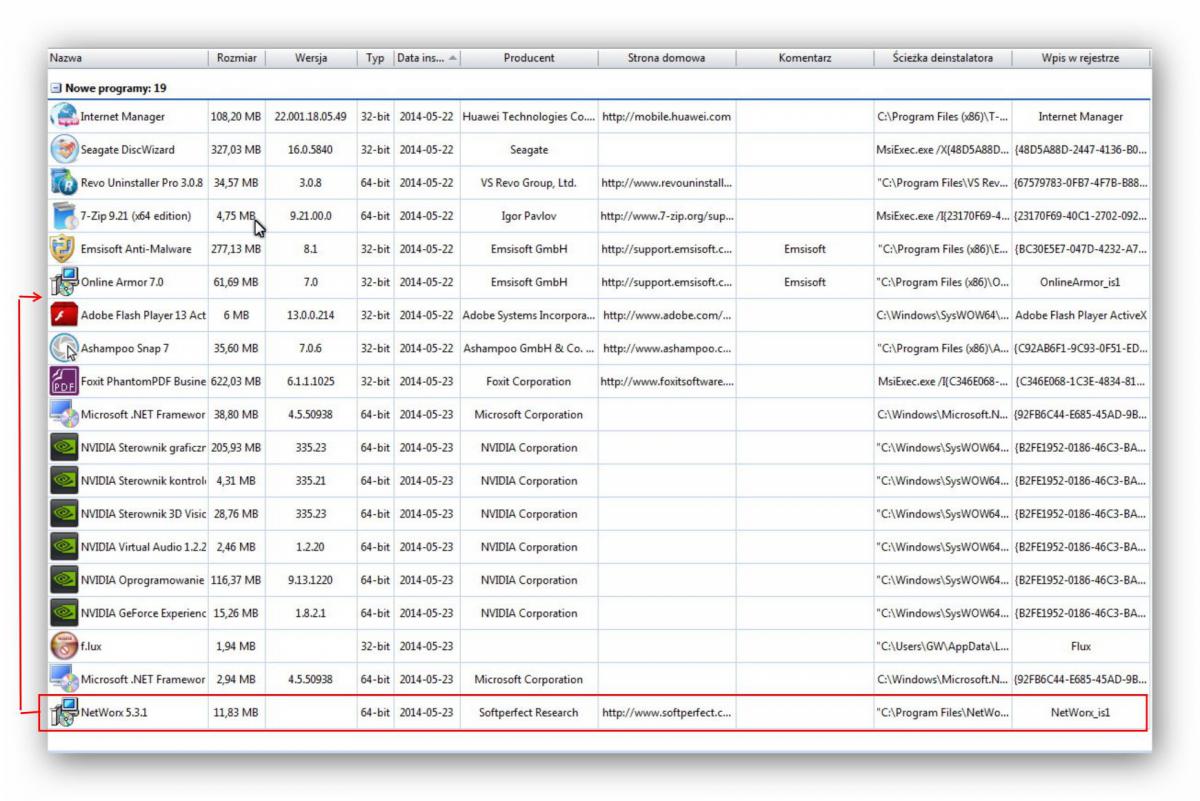Click the http://www.ashampoo.c... cell
The image size is (1200, 801).
coord(667,348)
